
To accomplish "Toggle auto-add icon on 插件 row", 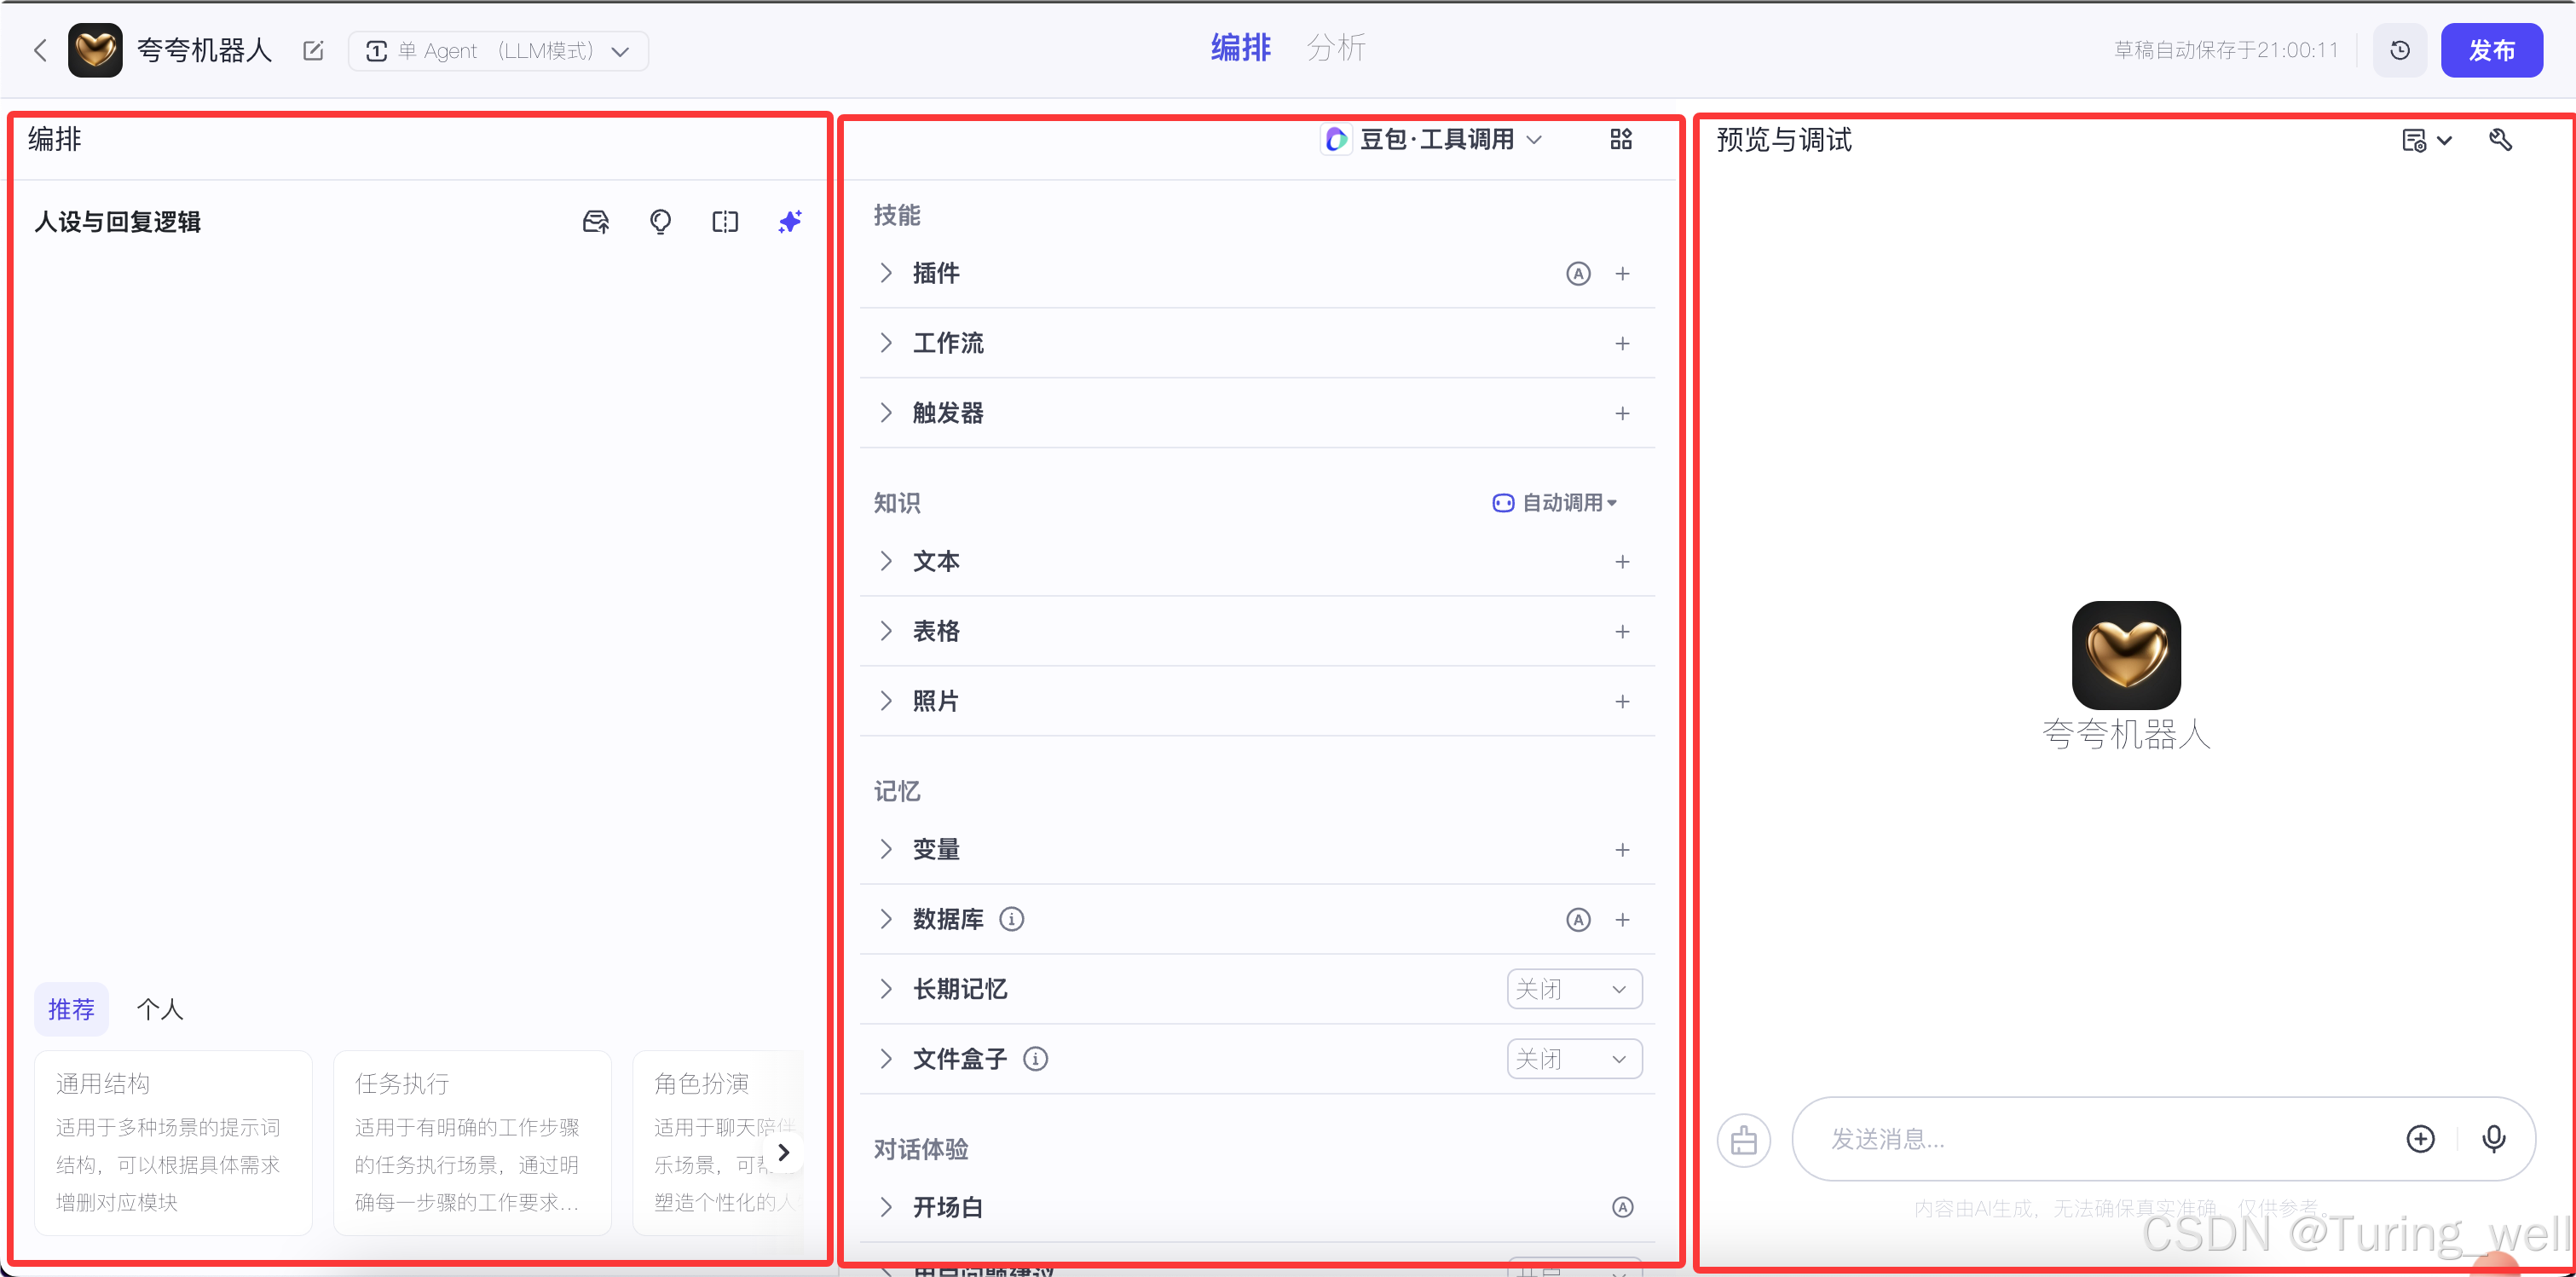I will [1577, 273].
